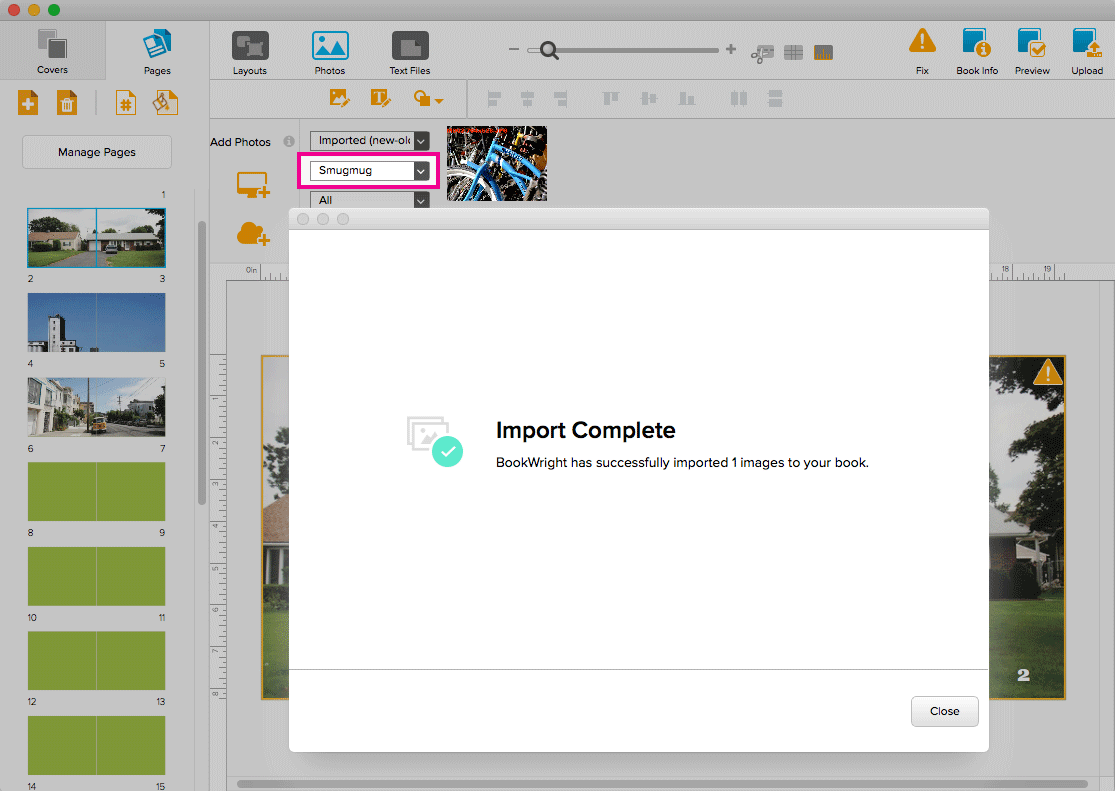Add photos from computer icon

coord(253,185)
